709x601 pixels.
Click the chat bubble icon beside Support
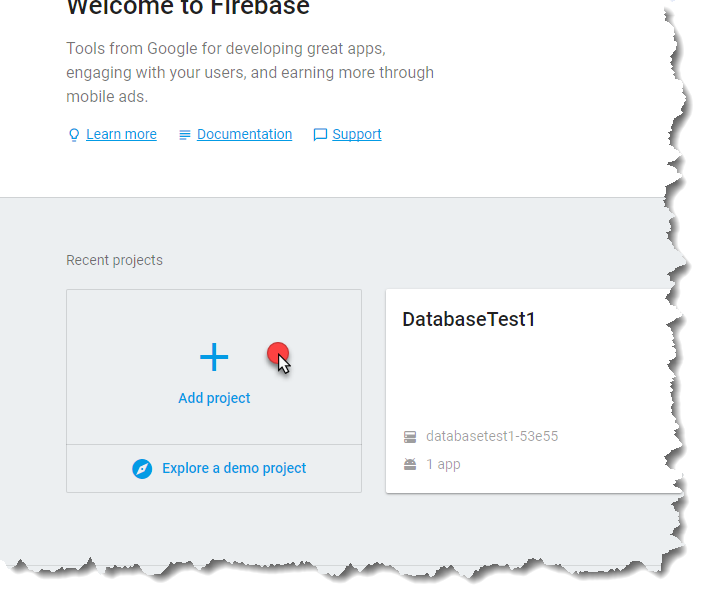point(320,135)
